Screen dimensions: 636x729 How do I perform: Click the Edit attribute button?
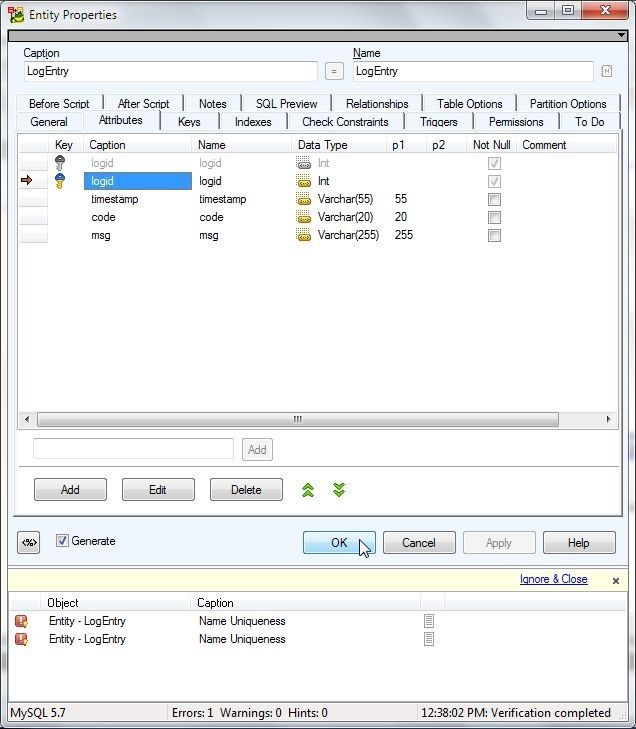(x=158, y=490)
